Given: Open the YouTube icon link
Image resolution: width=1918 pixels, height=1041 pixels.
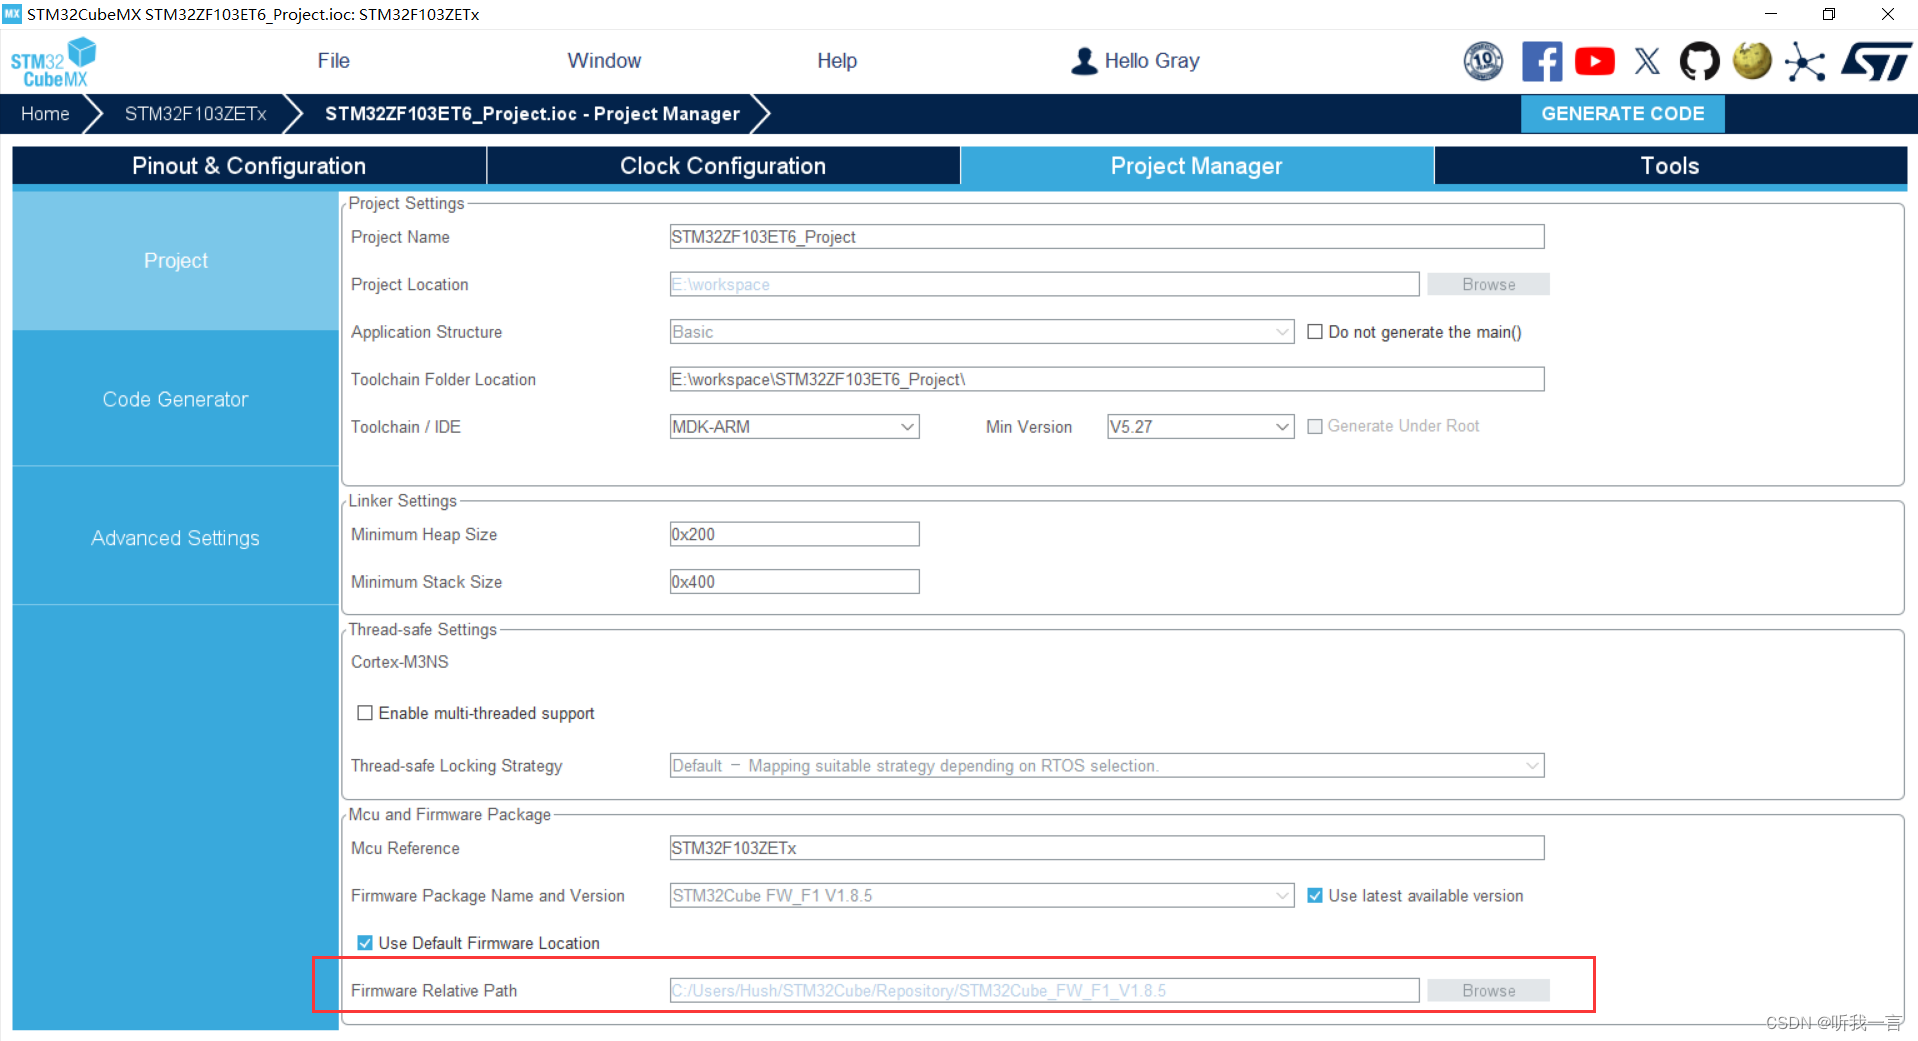Looking at the screenshot, I should [1595, 61].
